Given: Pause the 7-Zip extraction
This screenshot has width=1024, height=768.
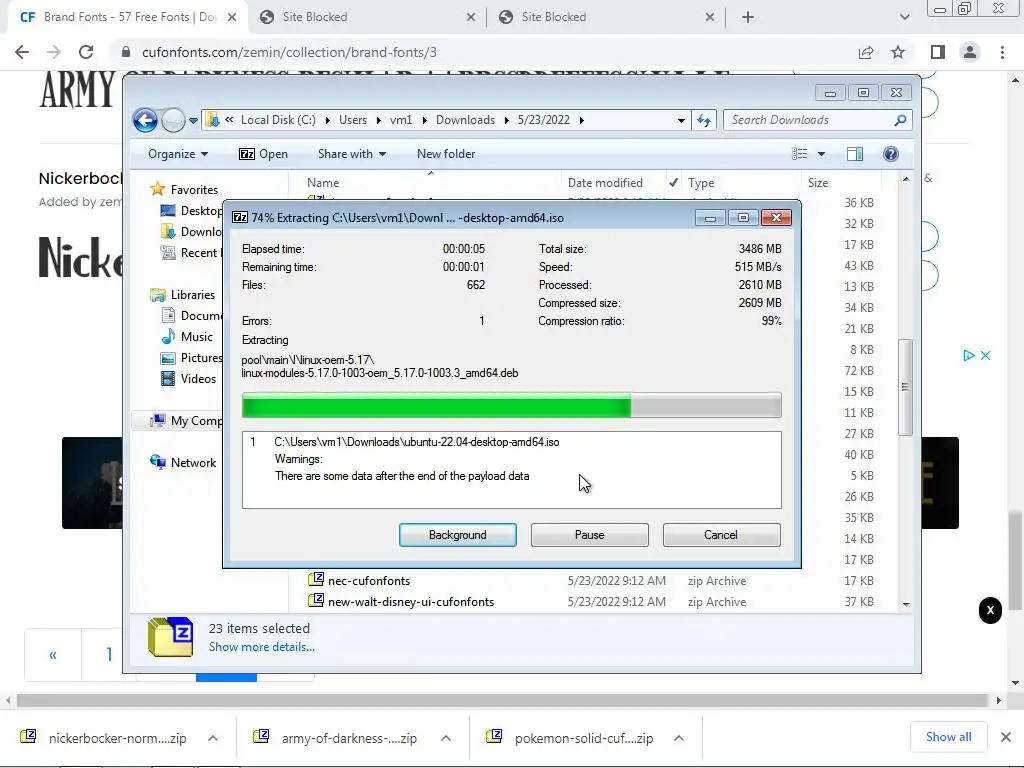Looking at the screenshot, I should pyautogui.click(x=589, y=535).
